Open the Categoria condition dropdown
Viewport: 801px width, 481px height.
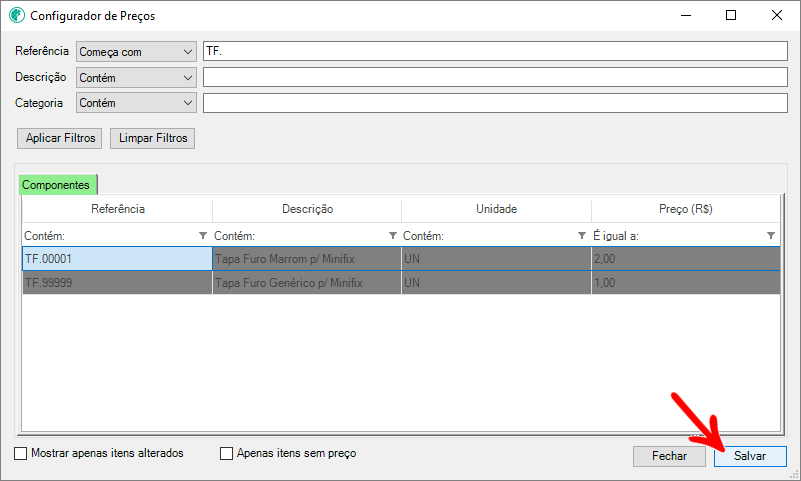click(x=136, y=103)
